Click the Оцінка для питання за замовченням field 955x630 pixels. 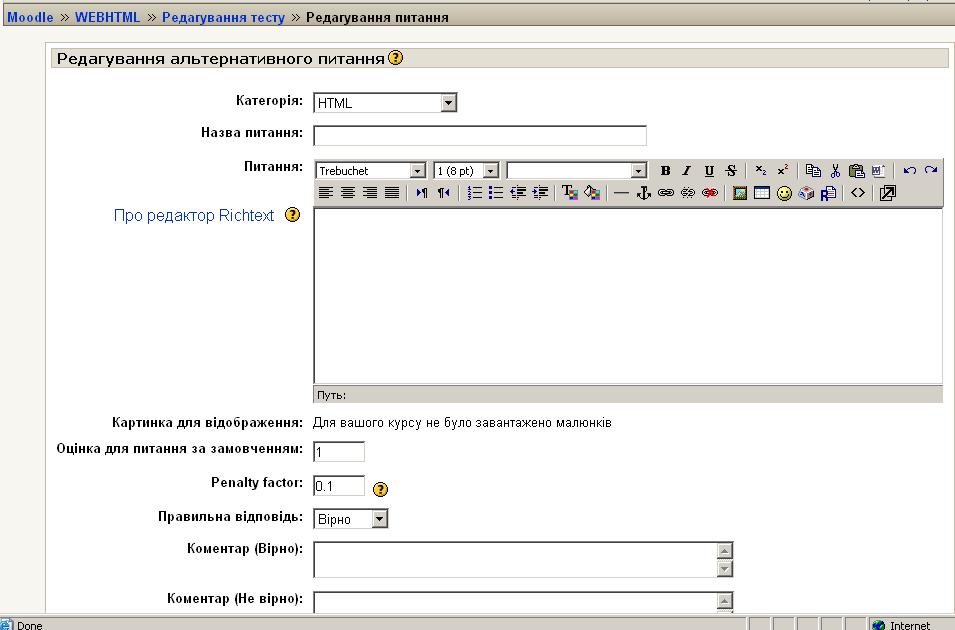tap(339, 451)
